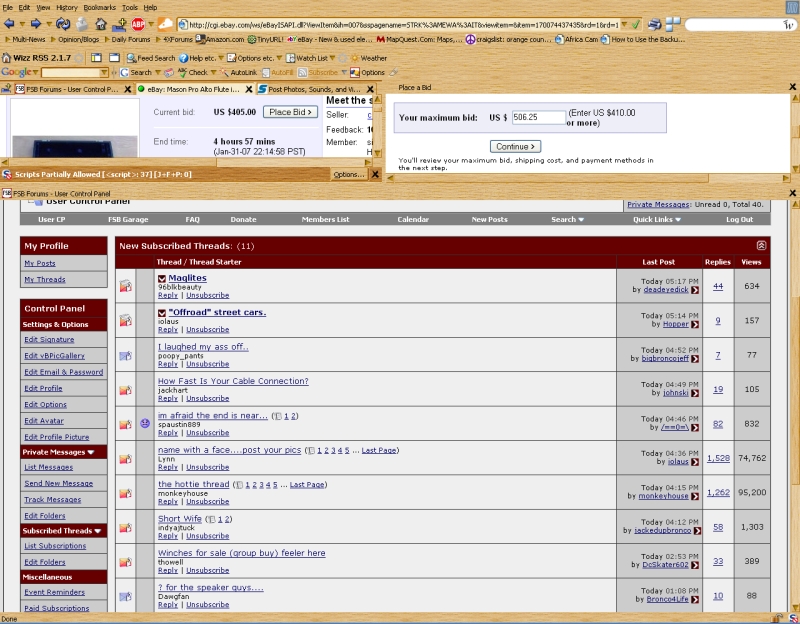Click the maximum bid input field
This screenshot has width=800, height=624.
coord(538,117)
